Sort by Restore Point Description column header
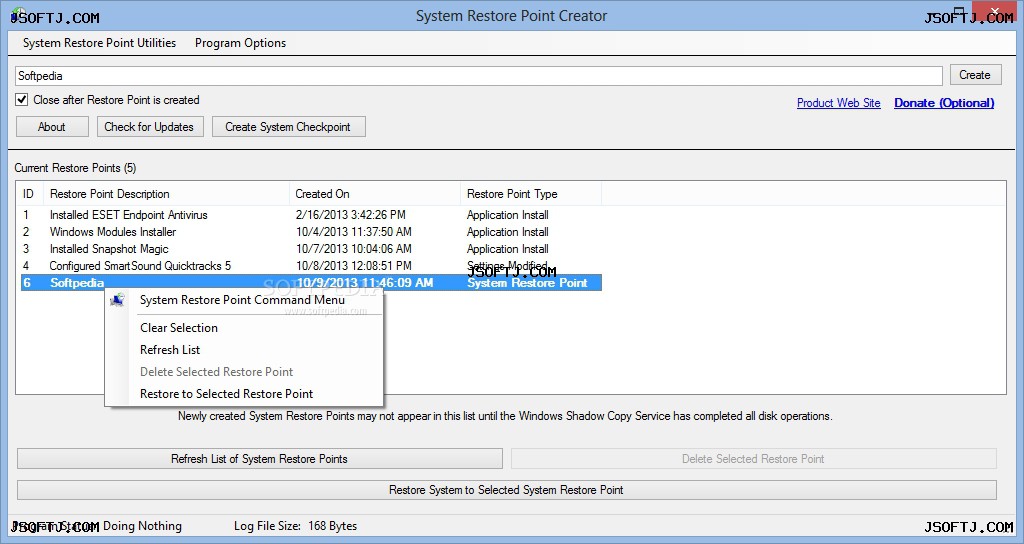1024x544 pixels. pos(166,194)
